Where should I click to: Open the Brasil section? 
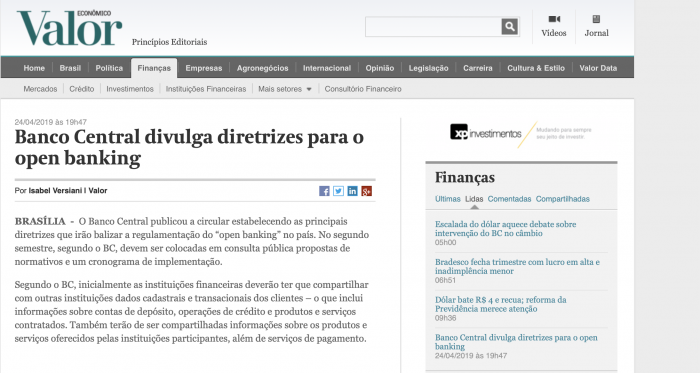coord(70,68)
